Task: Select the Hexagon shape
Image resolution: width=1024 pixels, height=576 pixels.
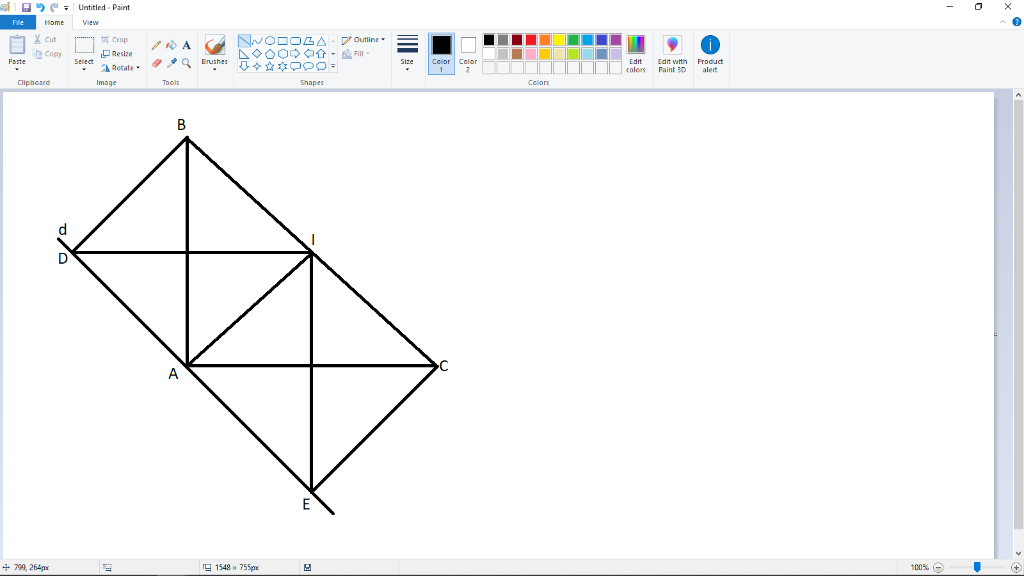Action: coord(283,54)
